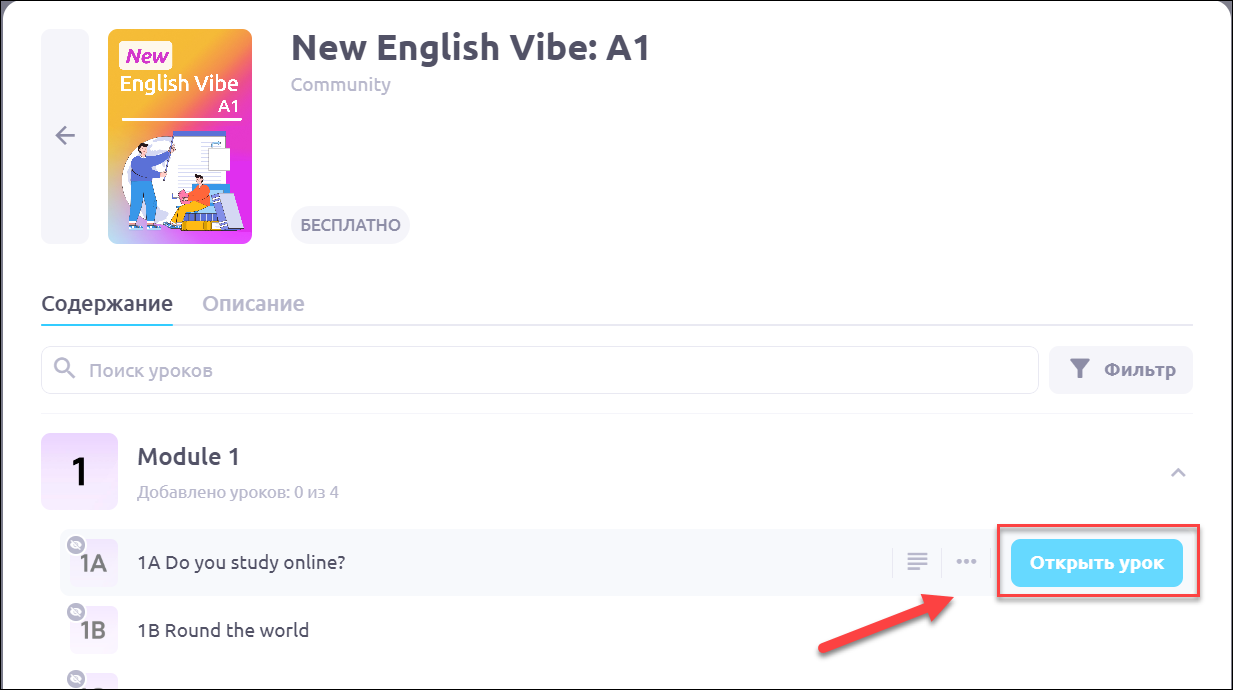Toggle the hidden-eye icon on lesson 1A
Screen dimensions: 1233x690
coord(75,545)
